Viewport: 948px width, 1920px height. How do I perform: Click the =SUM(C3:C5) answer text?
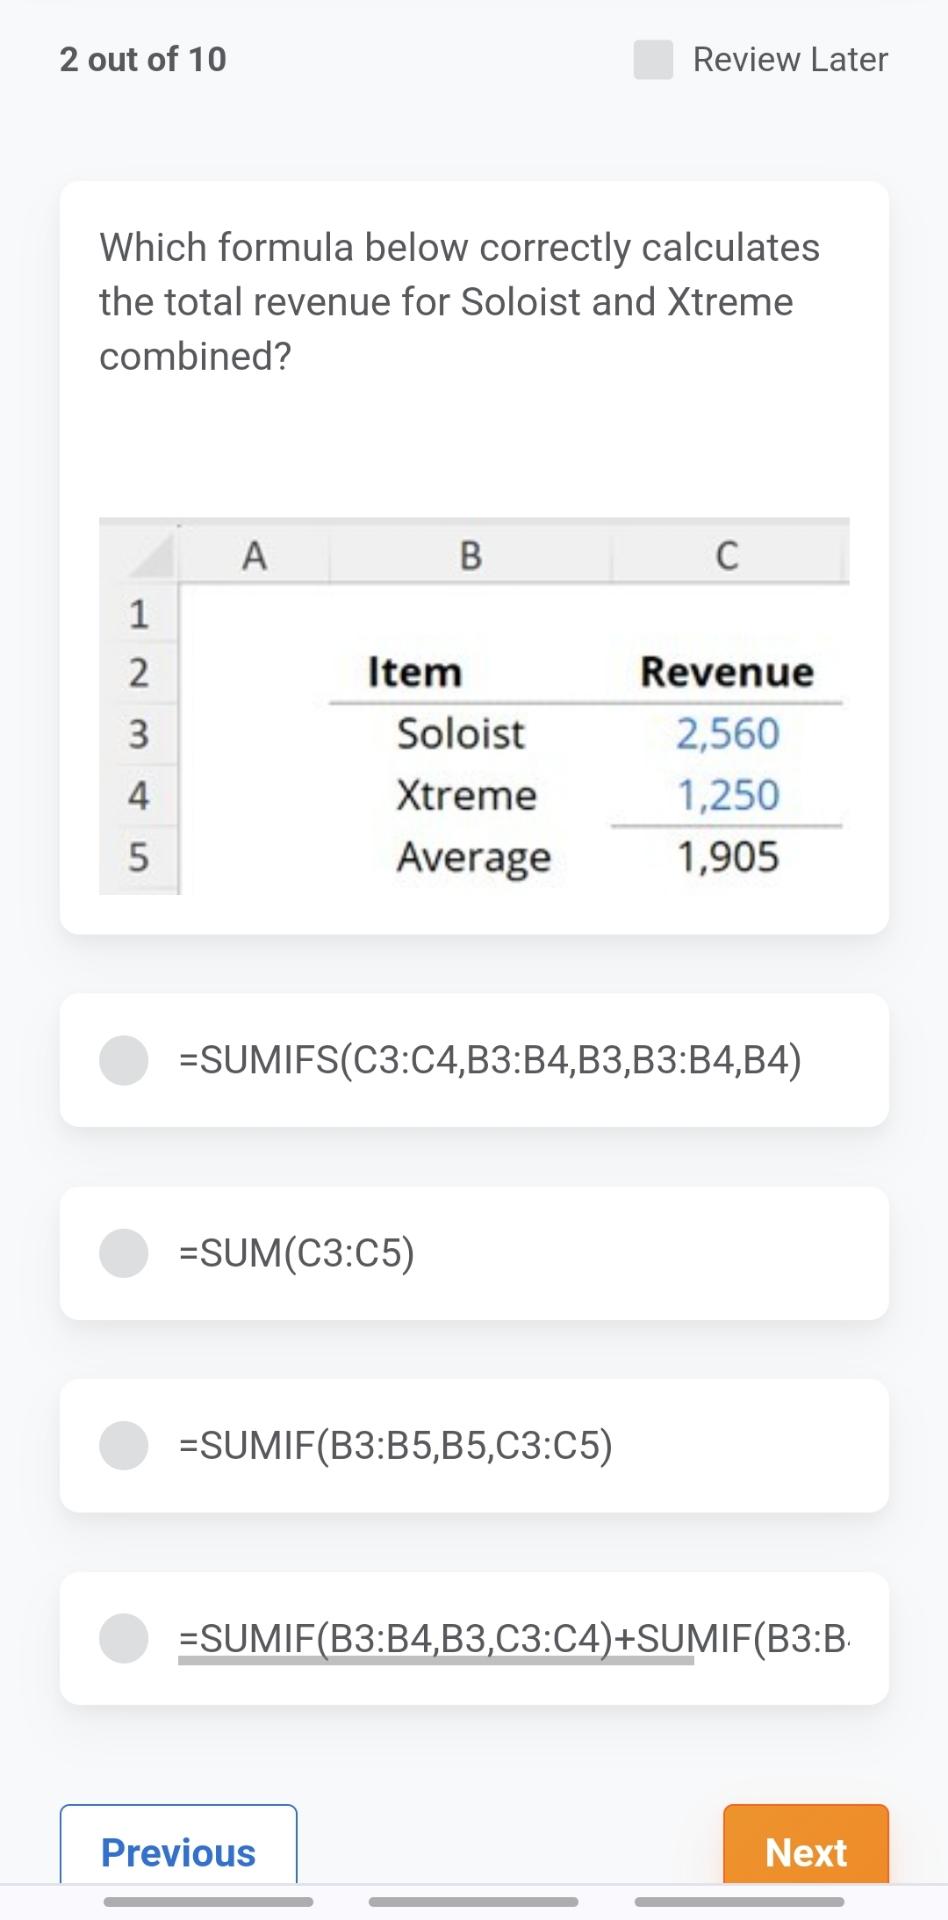tap(297, 1253)
